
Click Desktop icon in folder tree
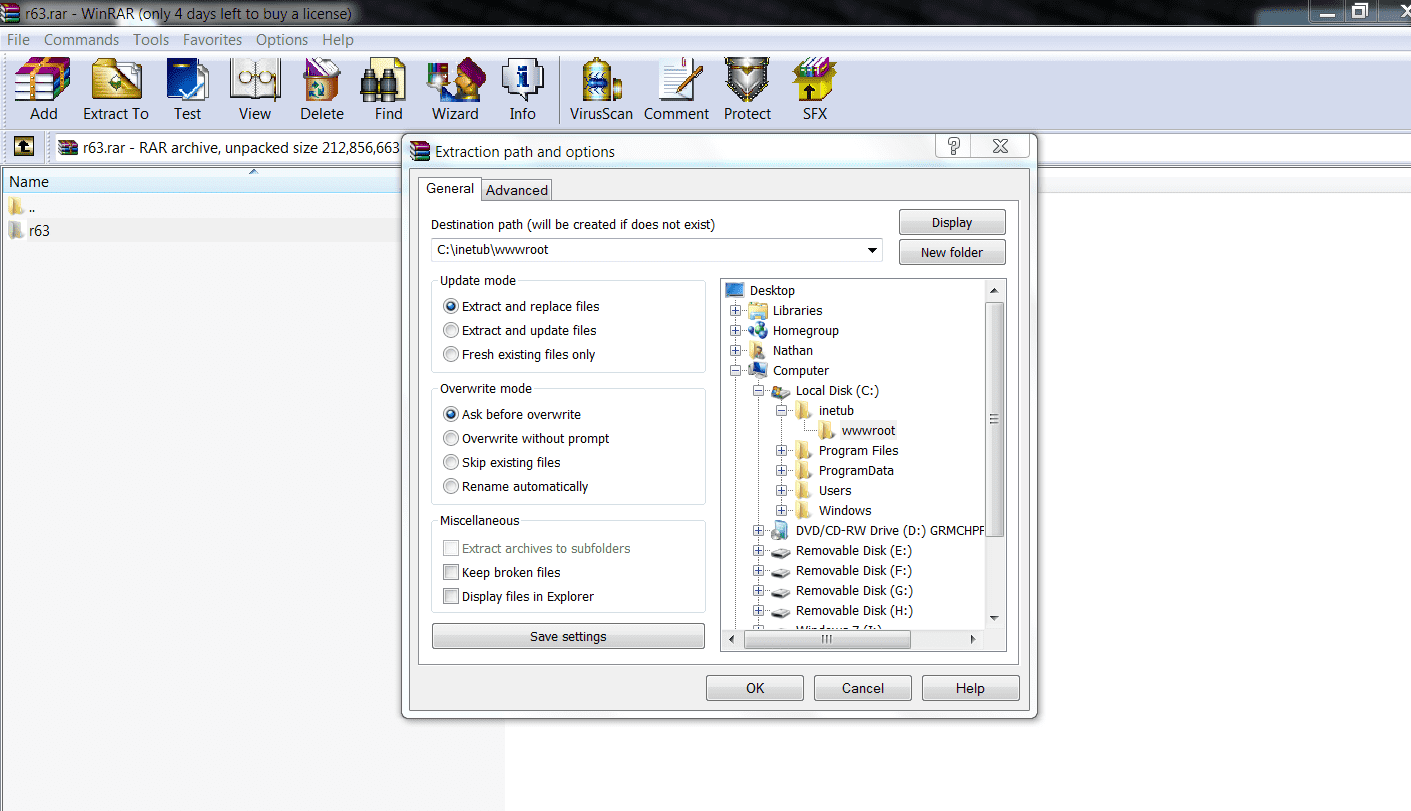(735, 290)
